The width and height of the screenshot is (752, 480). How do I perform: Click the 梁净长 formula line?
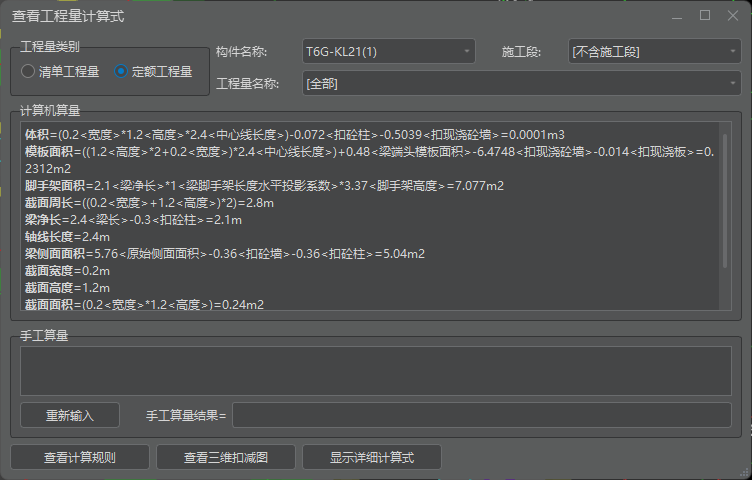133,220
